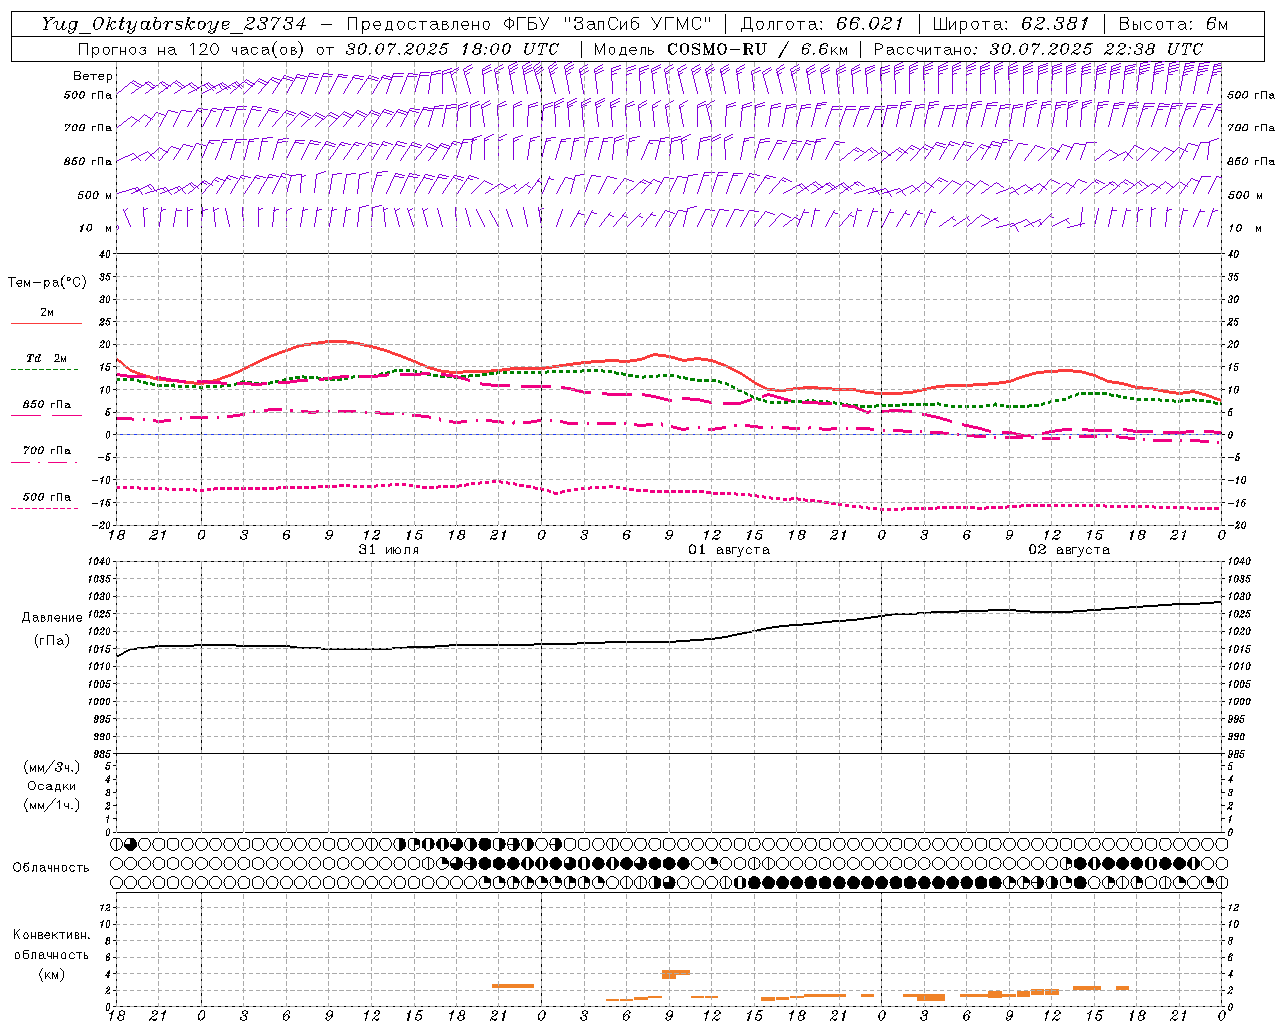Click the solid red 2м legend line sample
Screen dimensions: 1280x1024
(46, 324)
